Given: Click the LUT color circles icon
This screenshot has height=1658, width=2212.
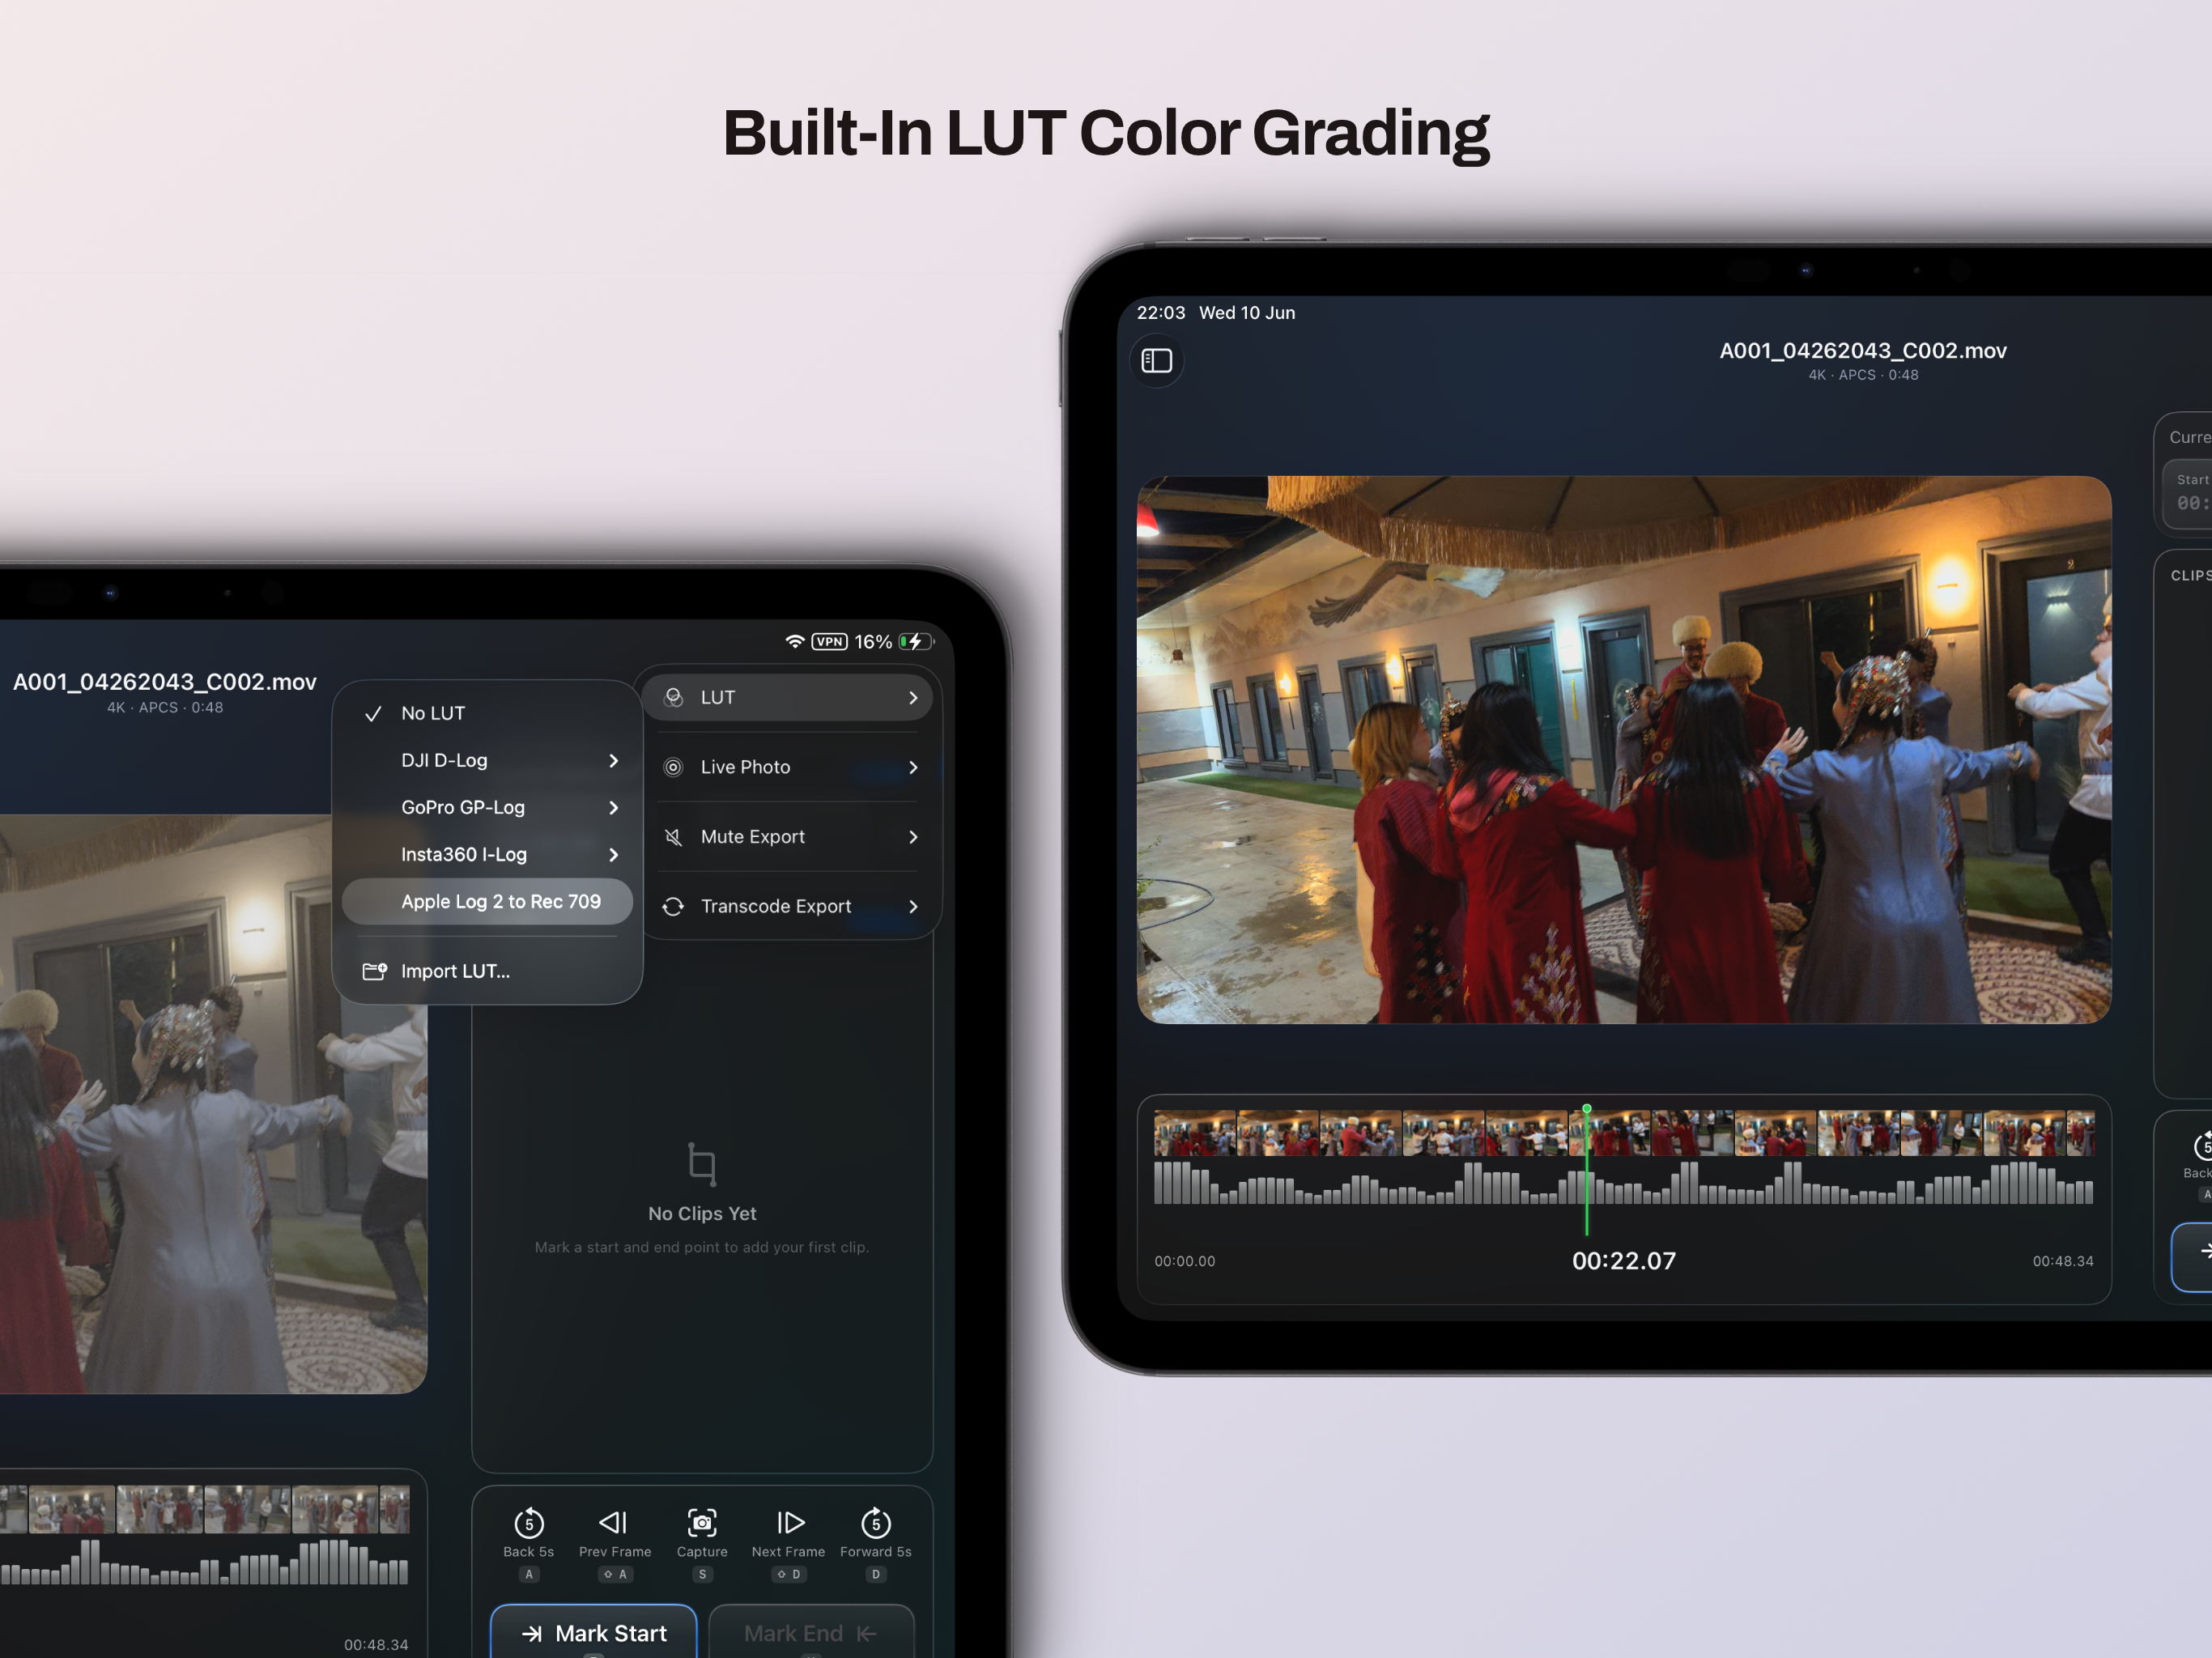Looking at the screenshot, I should click(674, 697).
